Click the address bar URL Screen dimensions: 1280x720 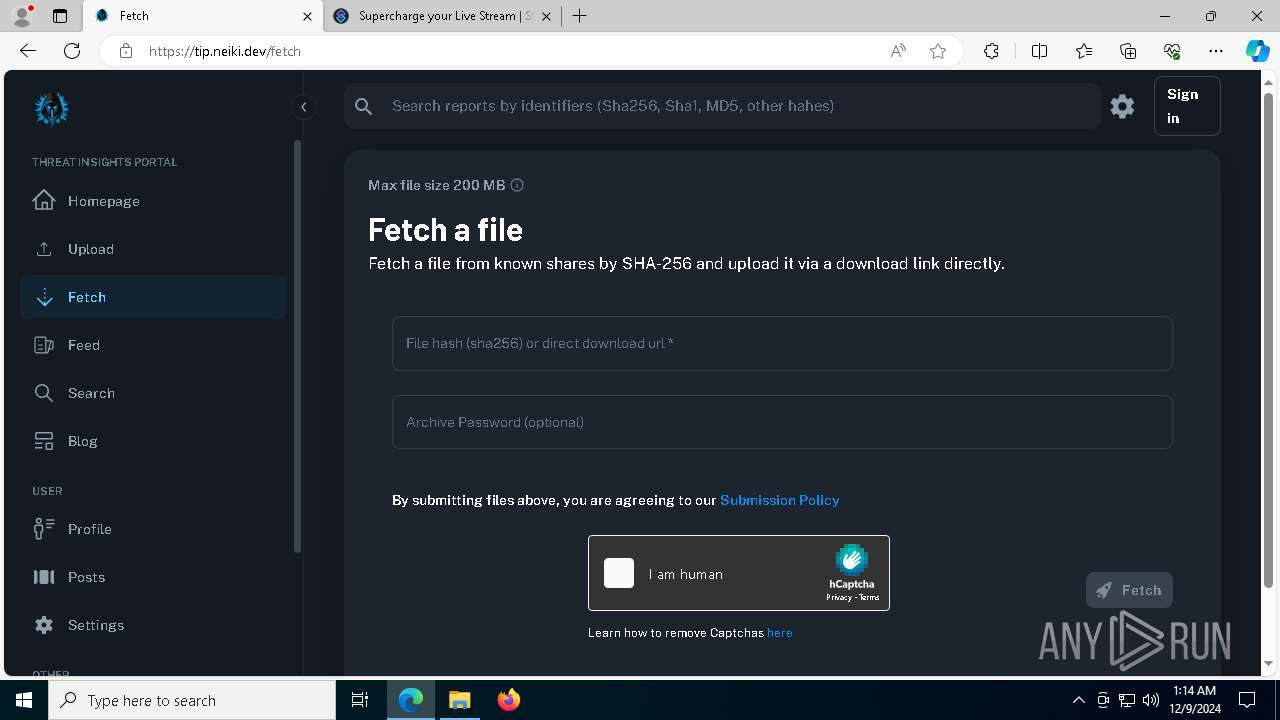point(225,51)
